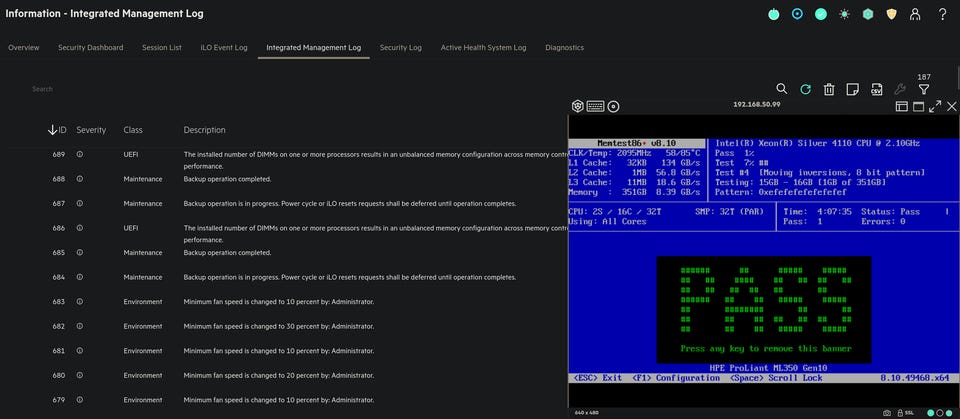Click the severity info icon on row 684
Screen dimensions: 960x419
(80, 277)
